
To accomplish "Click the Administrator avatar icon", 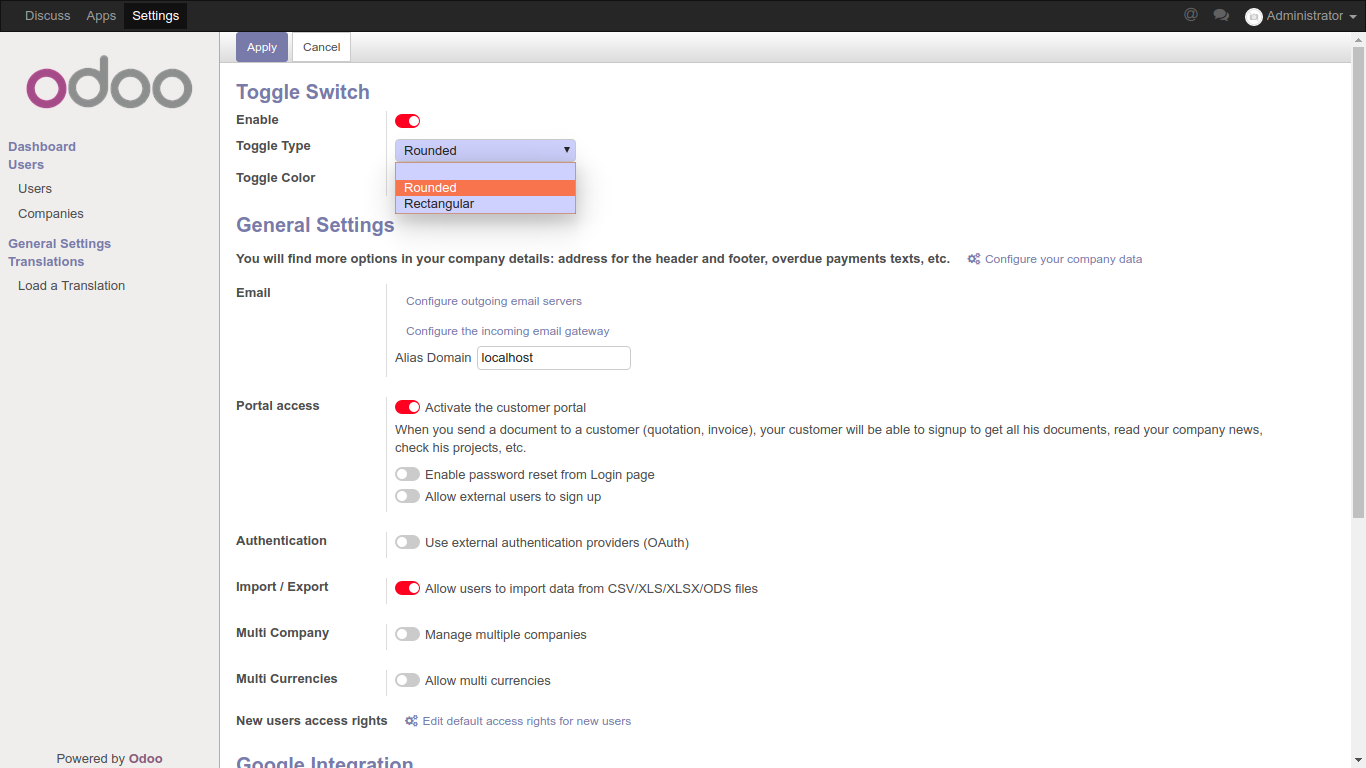I will (1253, 16).
